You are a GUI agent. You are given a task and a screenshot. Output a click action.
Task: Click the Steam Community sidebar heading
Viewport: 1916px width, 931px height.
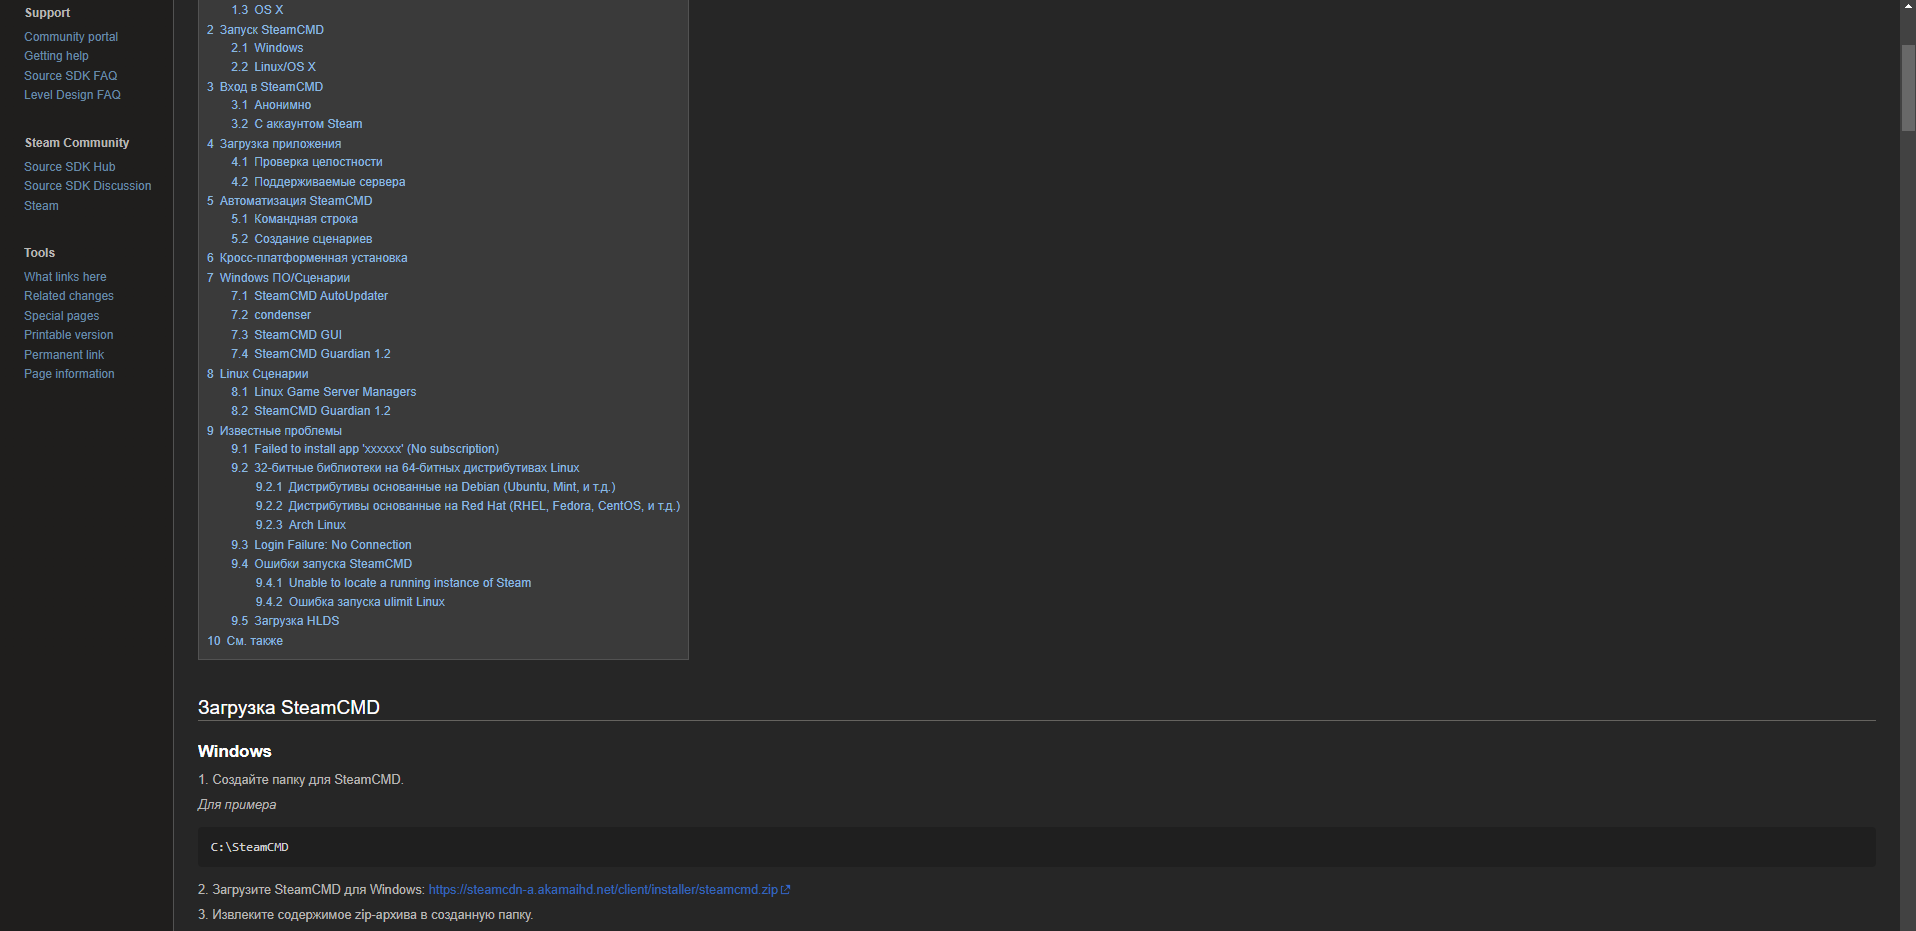77,143
